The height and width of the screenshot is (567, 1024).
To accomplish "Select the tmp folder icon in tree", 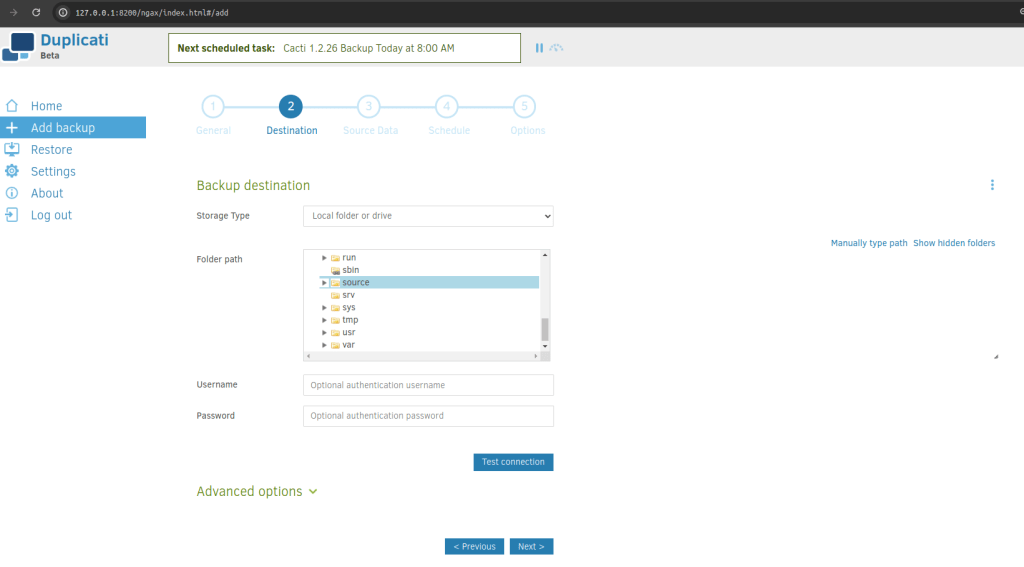I will point(336,320).
